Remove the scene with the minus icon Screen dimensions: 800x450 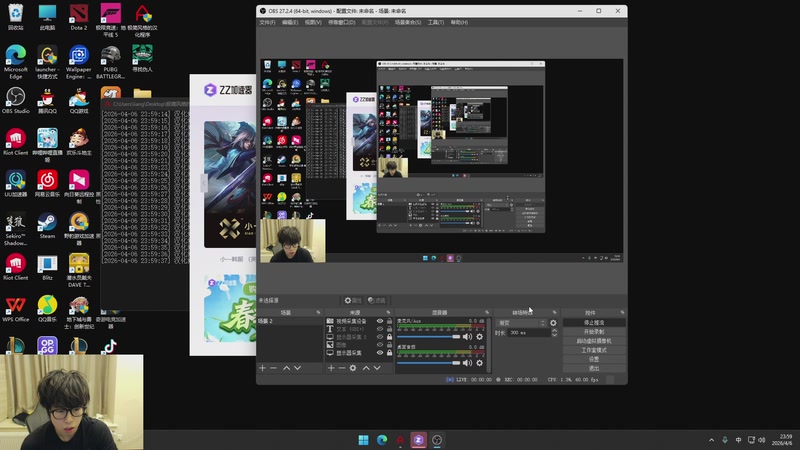(273, 368)
